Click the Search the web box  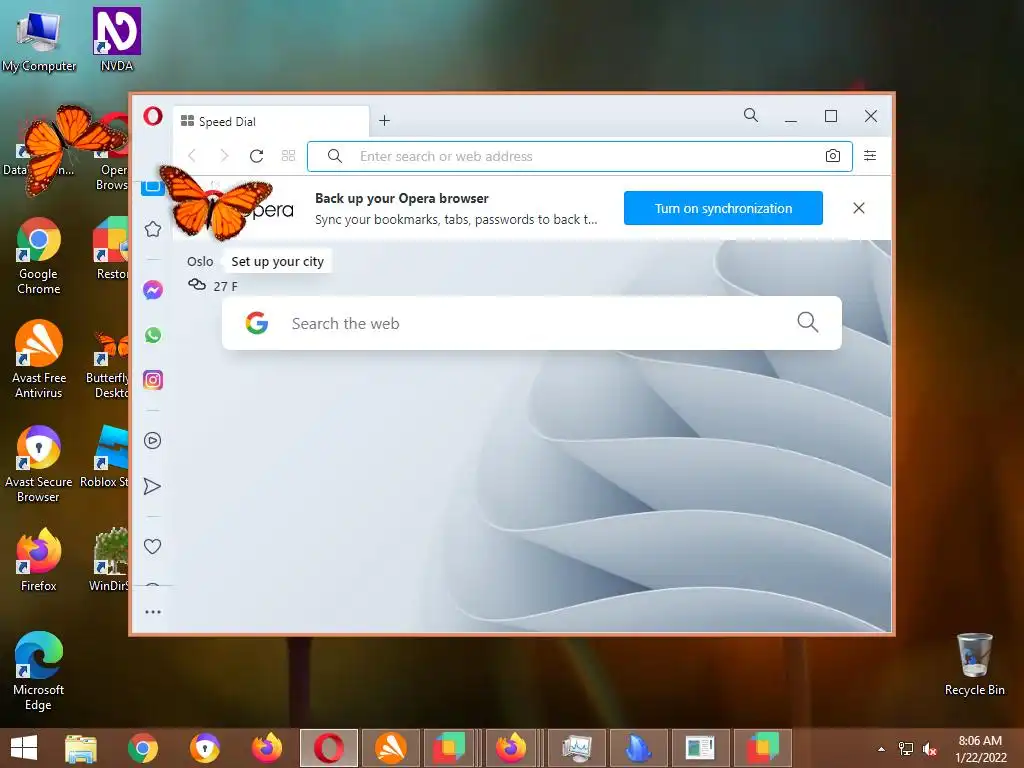(x=532, y=323)
